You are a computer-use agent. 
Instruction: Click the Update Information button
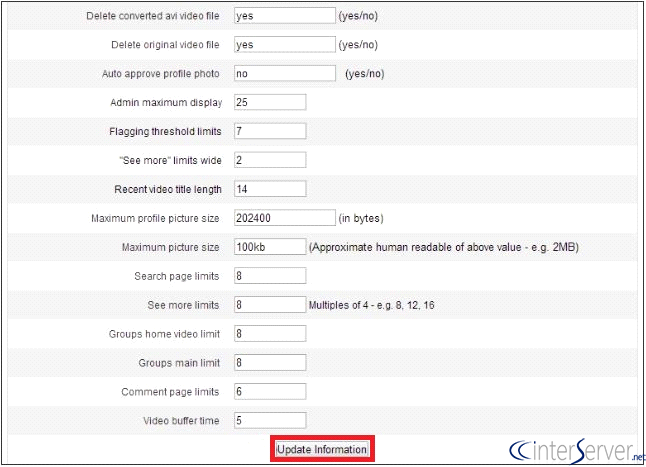(x=322, y=449)
